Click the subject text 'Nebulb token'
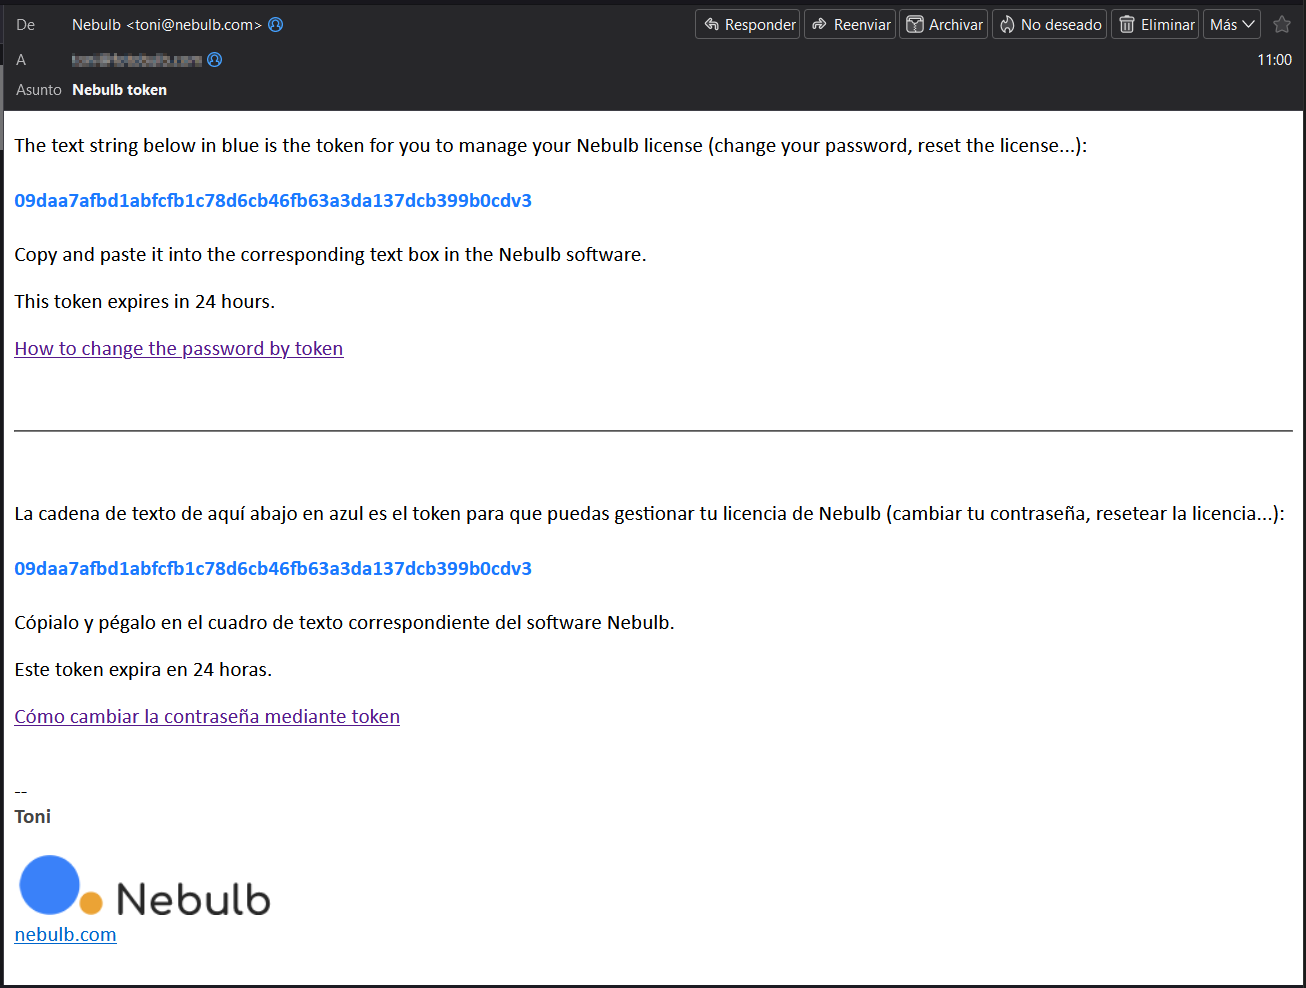 (x=119, y=90)
